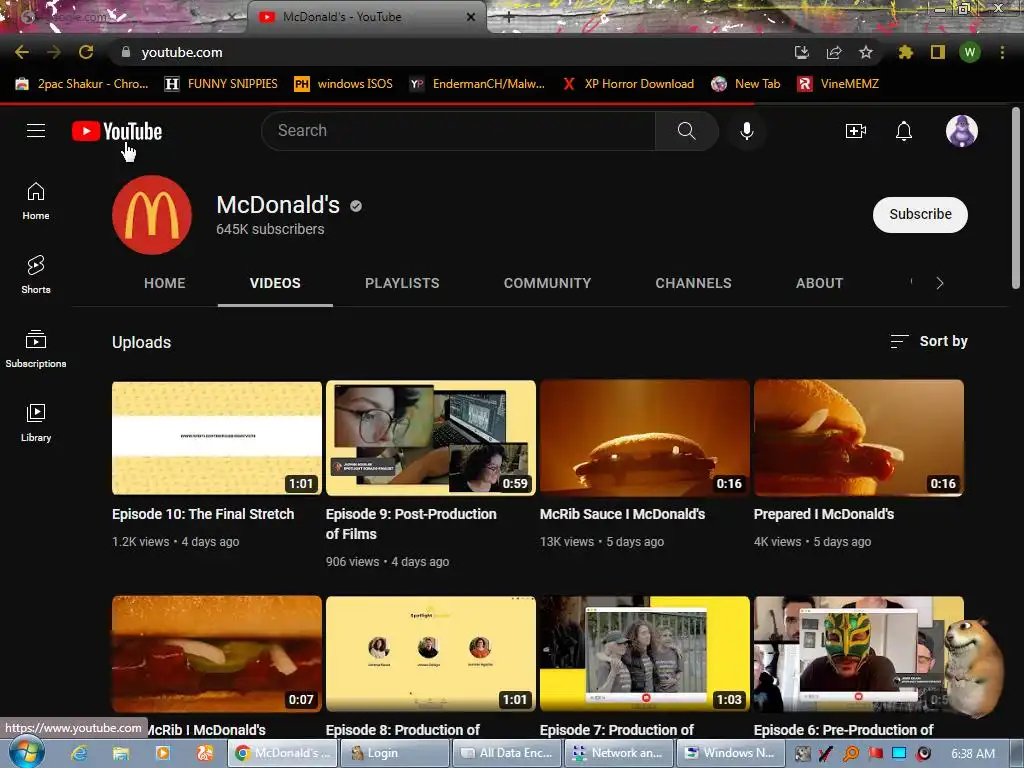Click the browser forward arrow
The width and height of the screenshot is (1024, 768).
pyautogui.click(x=54, y=52)
